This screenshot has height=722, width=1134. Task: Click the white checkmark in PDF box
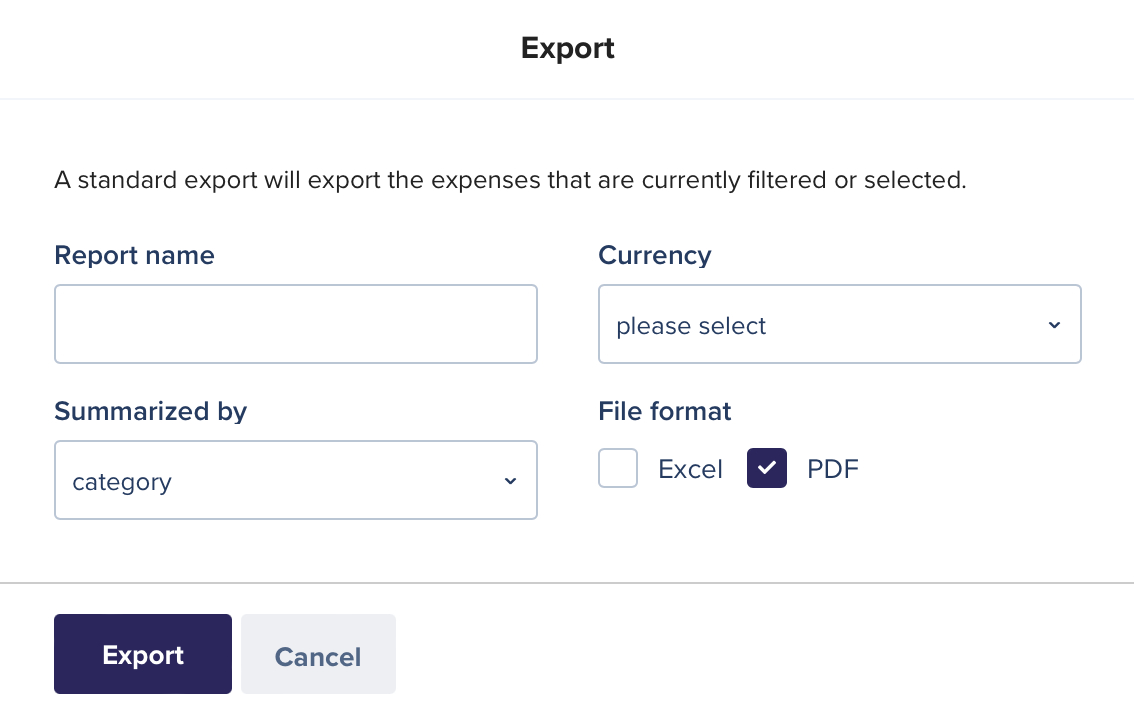767,468
